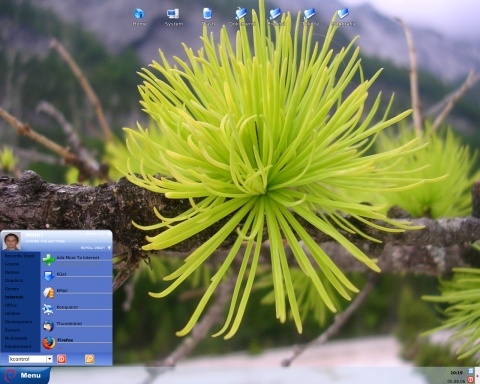
Task: Click the Debian swirl Menu button
Action: [25, 375]
